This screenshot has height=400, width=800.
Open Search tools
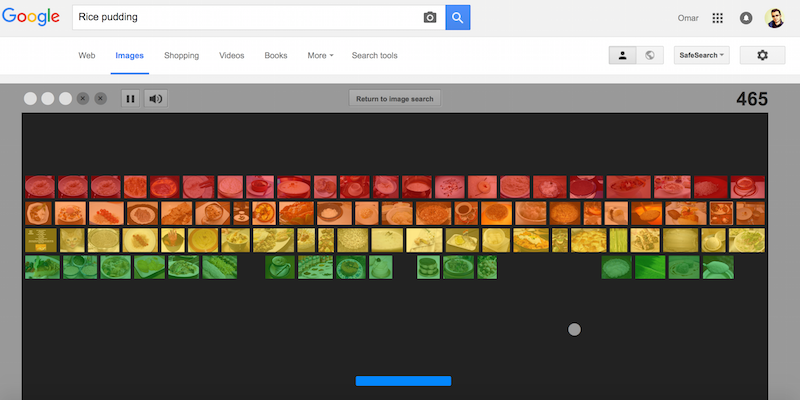(374, 56)
